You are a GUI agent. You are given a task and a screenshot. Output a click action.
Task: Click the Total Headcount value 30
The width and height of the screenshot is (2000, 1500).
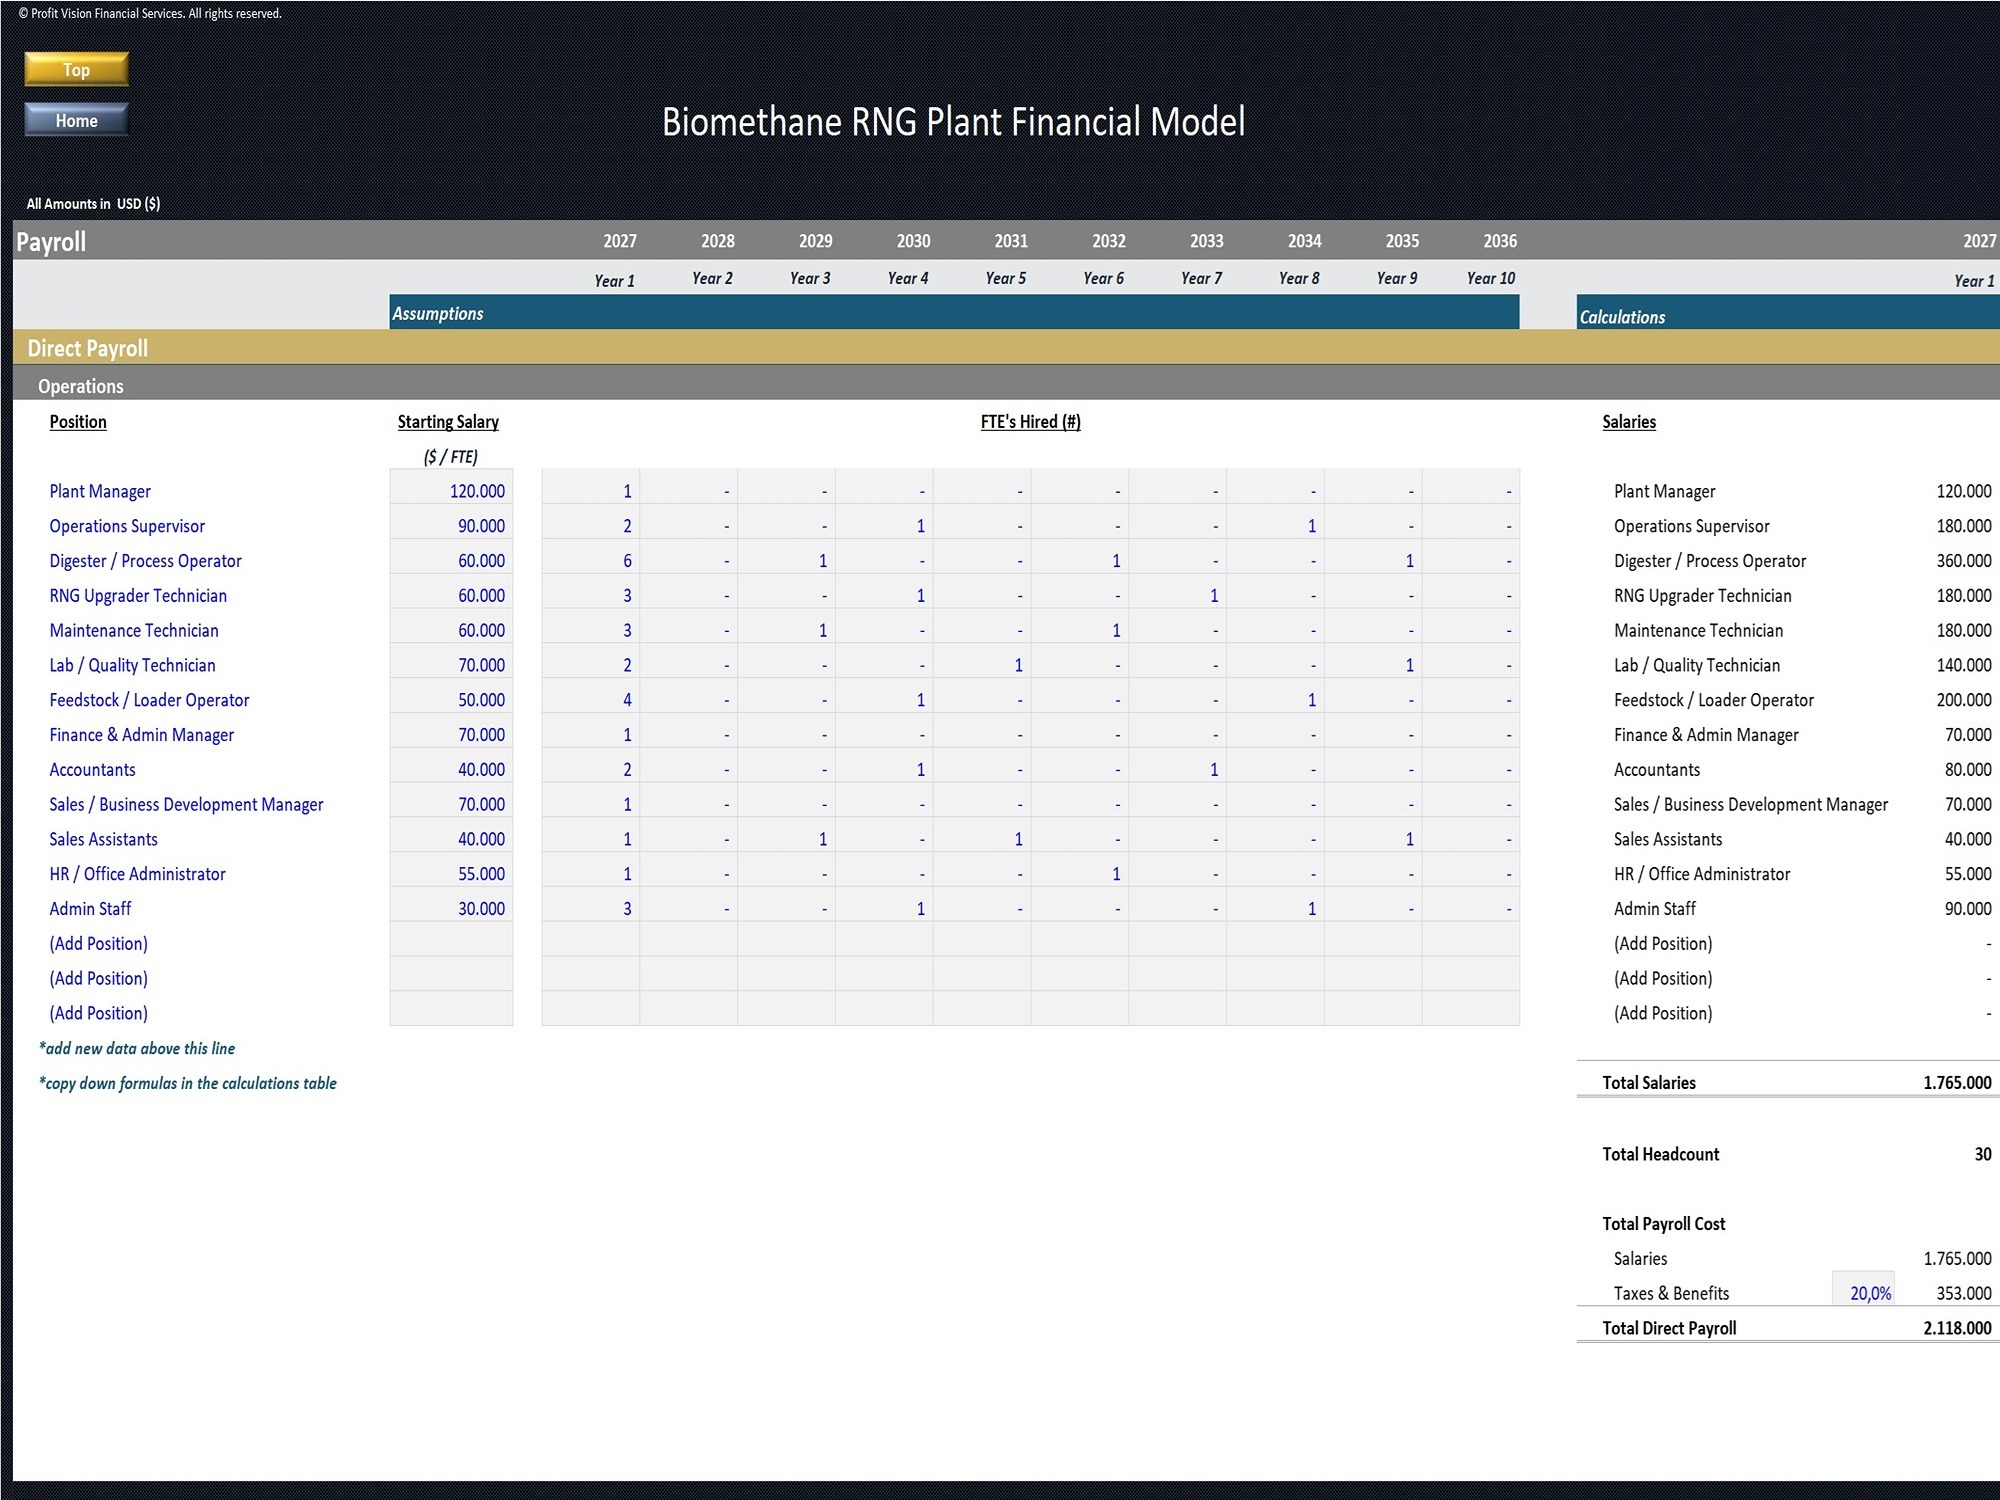[1982, 1154]
